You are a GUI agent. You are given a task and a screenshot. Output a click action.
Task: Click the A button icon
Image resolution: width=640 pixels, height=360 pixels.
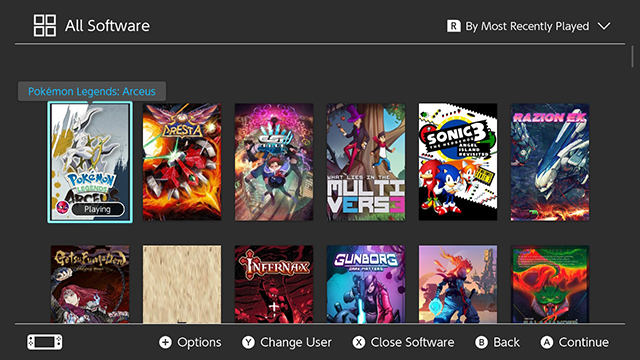(x=547, y=342)
